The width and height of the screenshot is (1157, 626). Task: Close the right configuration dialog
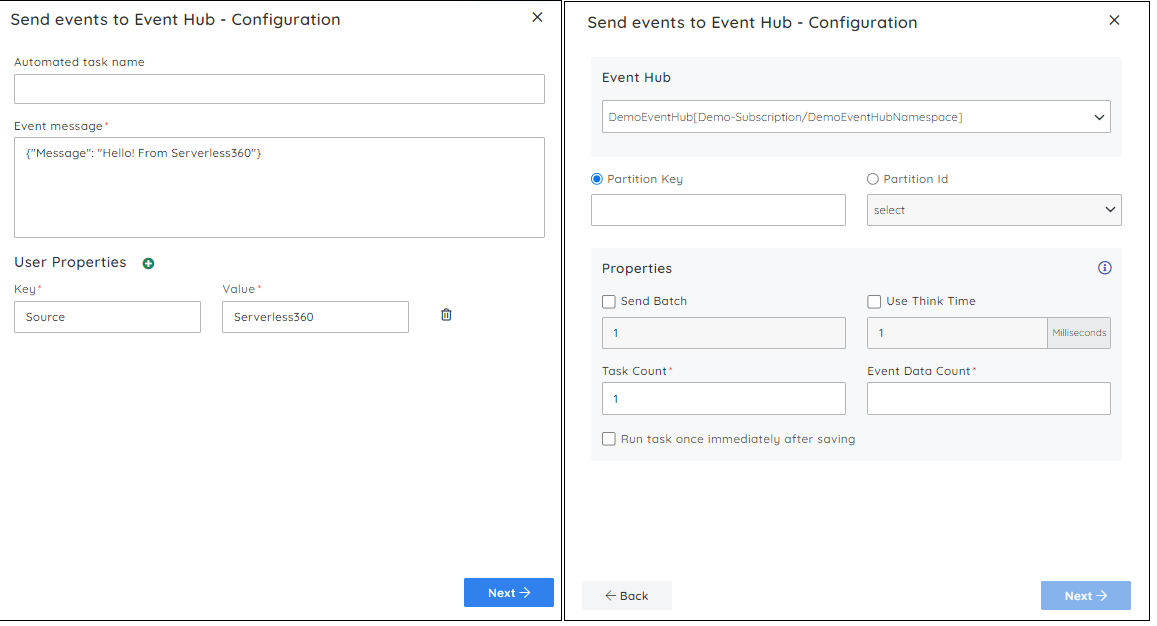(x=1114, y=20)
